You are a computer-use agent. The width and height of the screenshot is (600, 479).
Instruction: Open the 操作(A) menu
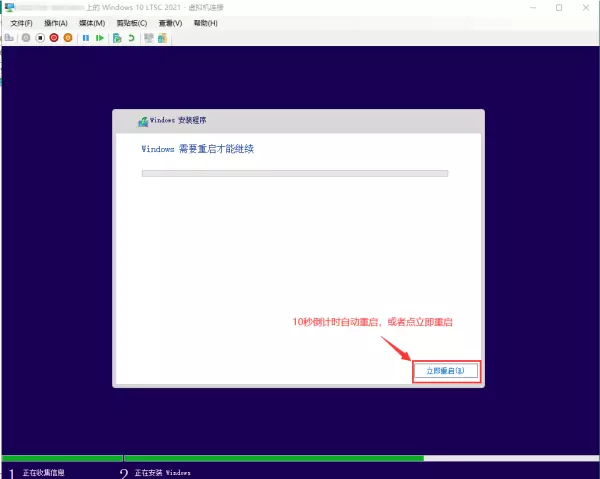pyautogui.click(x=56, y=23)
